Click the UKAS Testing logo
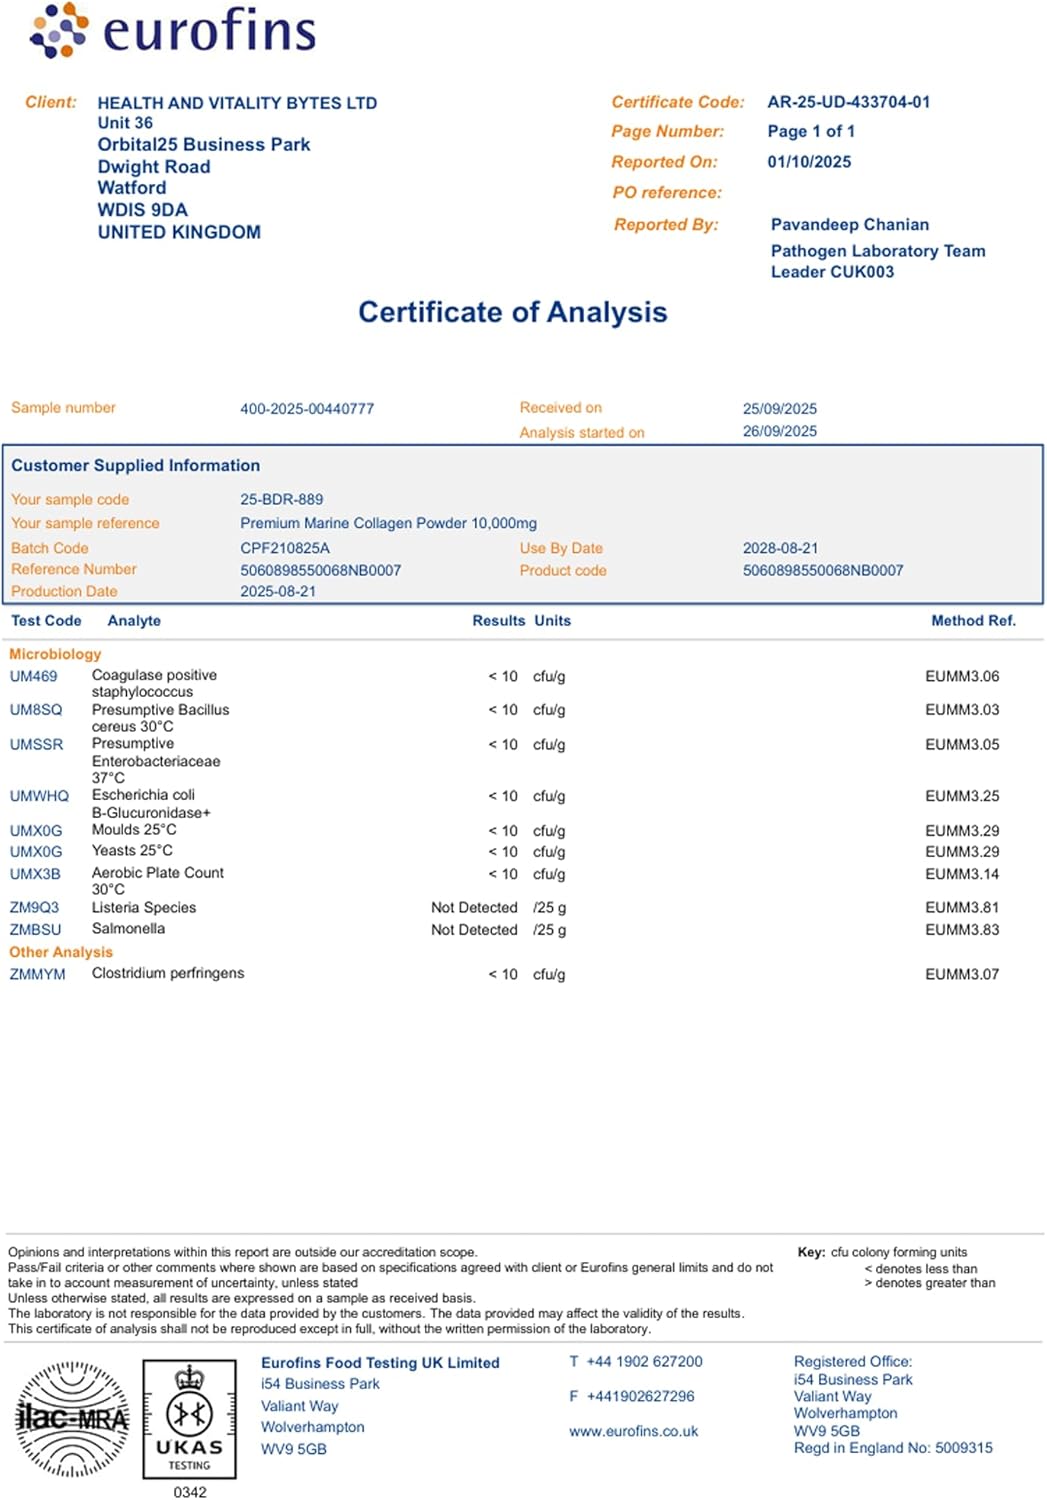This screenshot has height=1500, width=1047. (x=190, y=1419)
